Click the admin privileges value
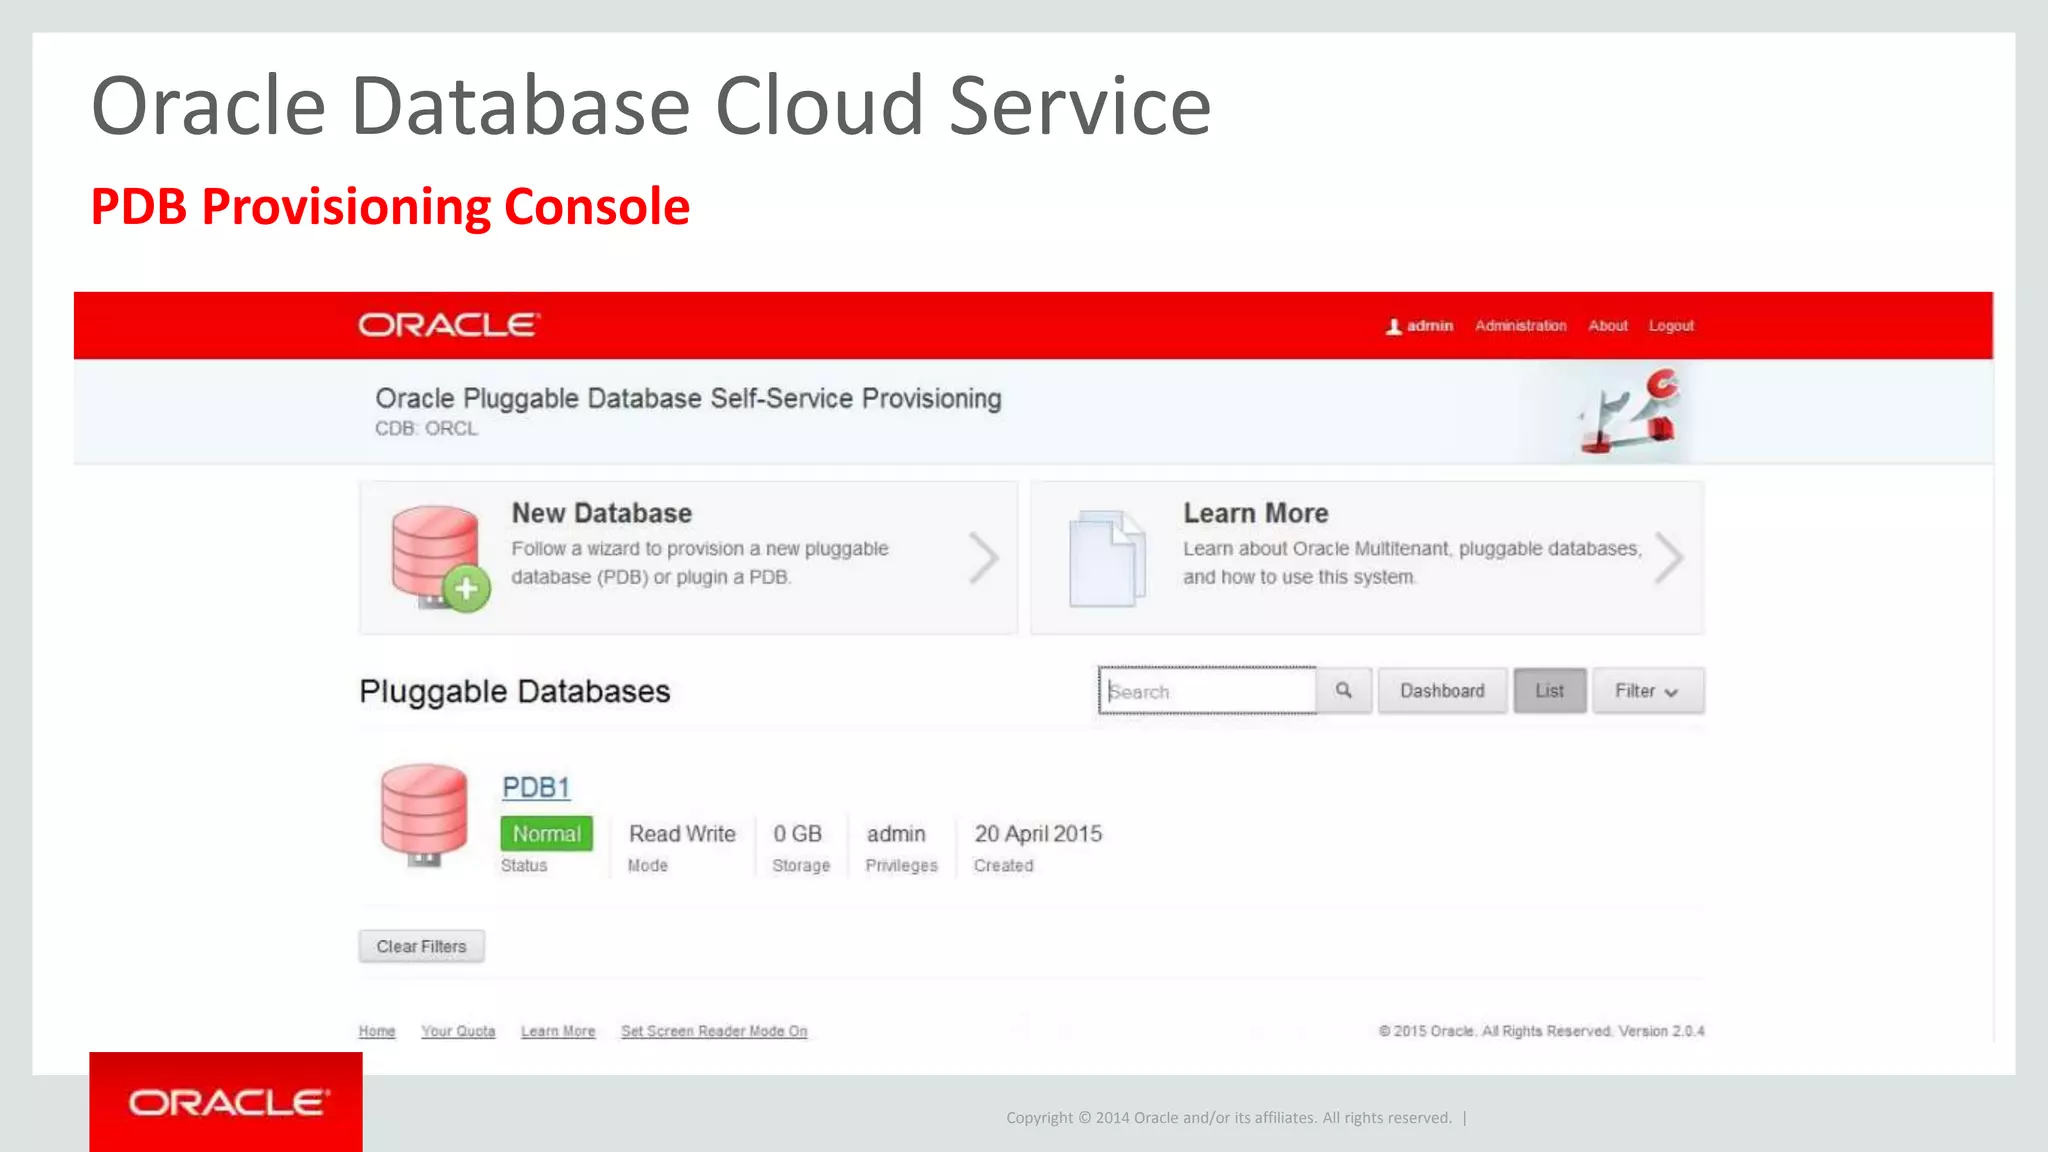Image resolution: width=2048 pixels, height=1152 pixels. (x=896, y=834)
